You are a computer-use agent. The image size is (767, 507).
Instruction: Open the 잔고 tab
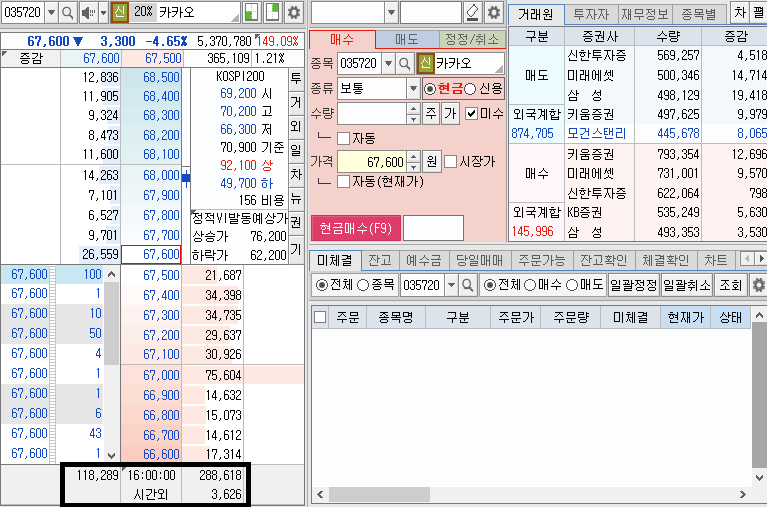380,260
